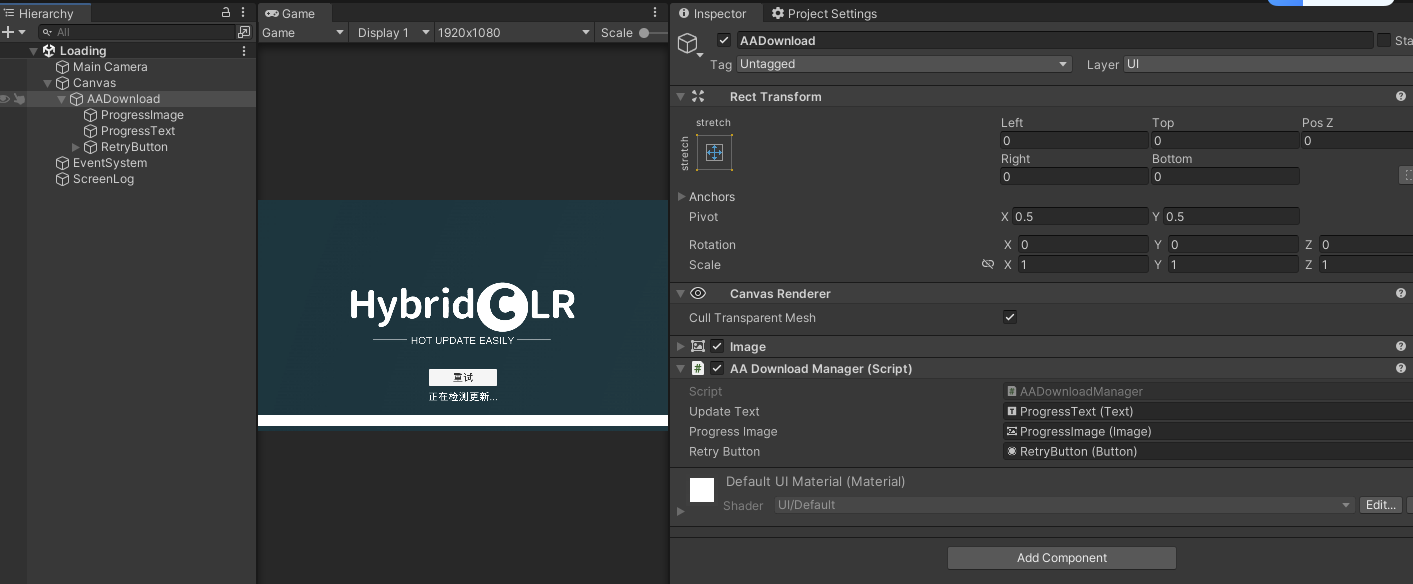Click the Canvas Renderer eye icon
Screen dimensions: 1413x584
click(x=699, y=294)
